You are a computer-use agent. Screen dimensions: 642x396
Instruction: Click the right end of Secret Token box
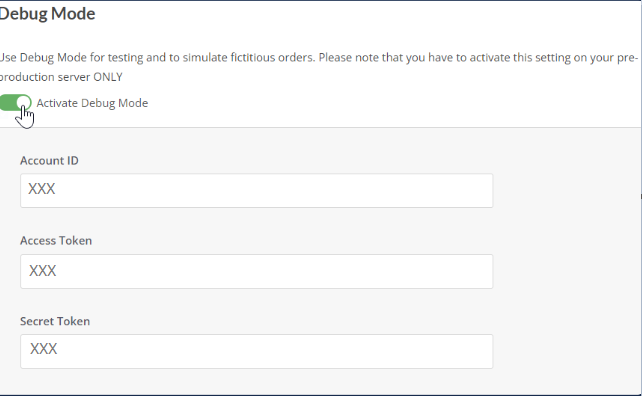pyautogui.click(x=483, y=351)
